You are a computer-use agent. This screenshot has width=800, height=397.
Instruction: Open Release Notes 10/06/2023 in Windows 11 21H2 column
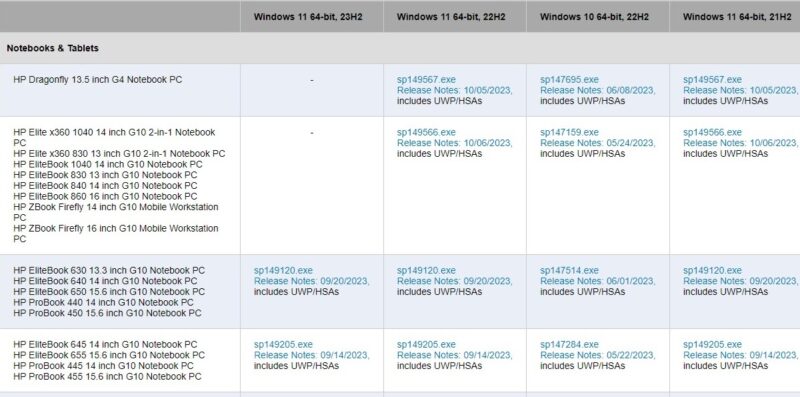(x=741, y=143)
